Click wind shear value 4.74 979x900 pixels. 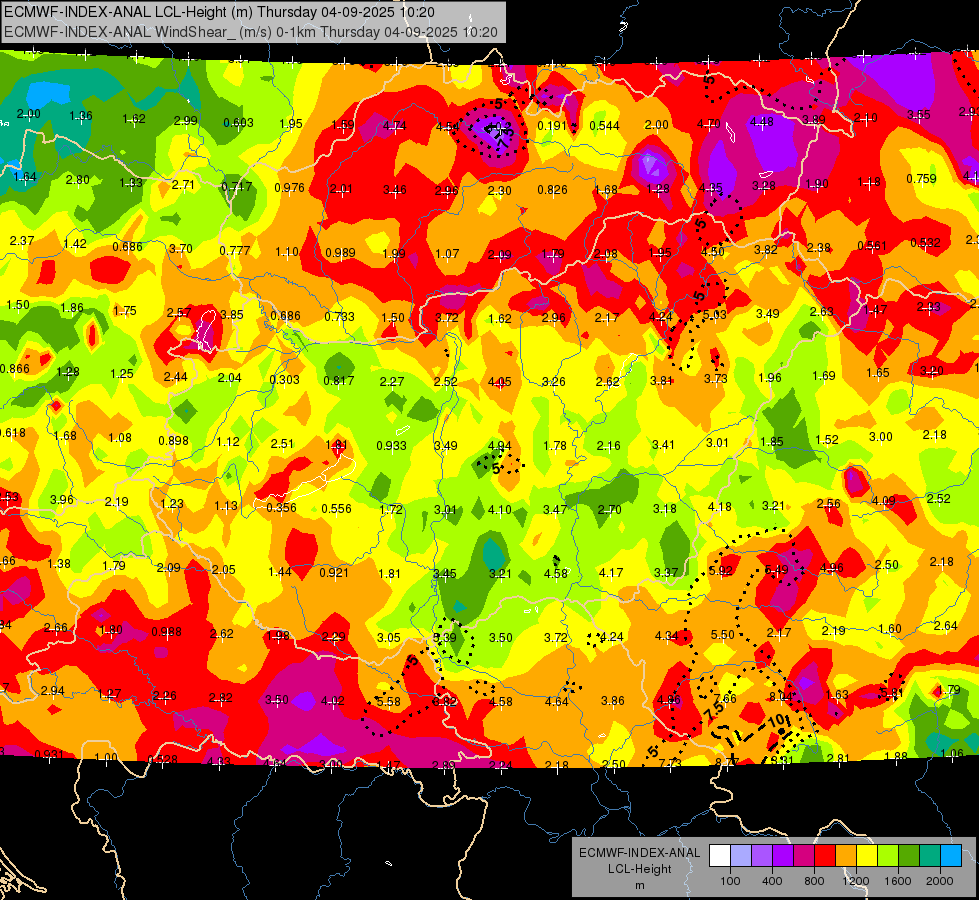[x=395, y=126]
